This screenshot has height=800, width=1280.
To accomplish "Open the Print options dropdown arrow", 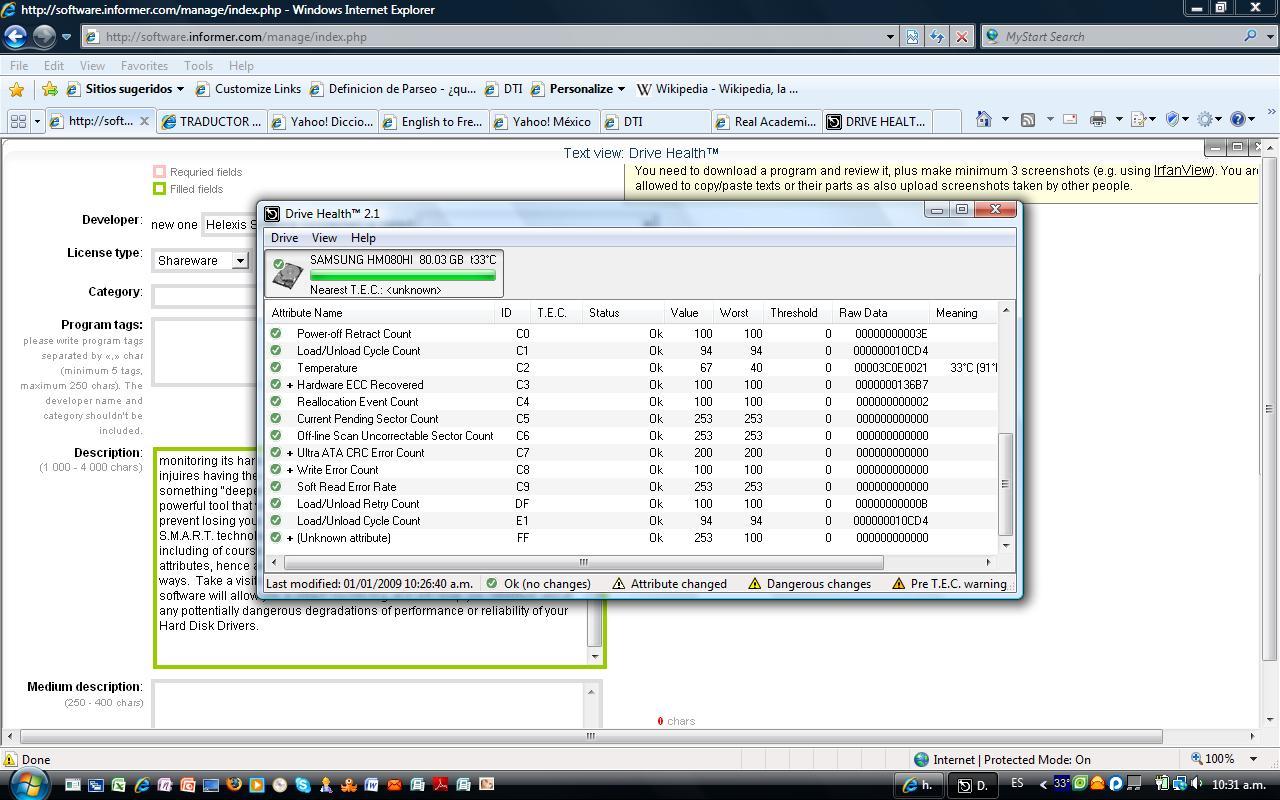I will click(1118, 119).
